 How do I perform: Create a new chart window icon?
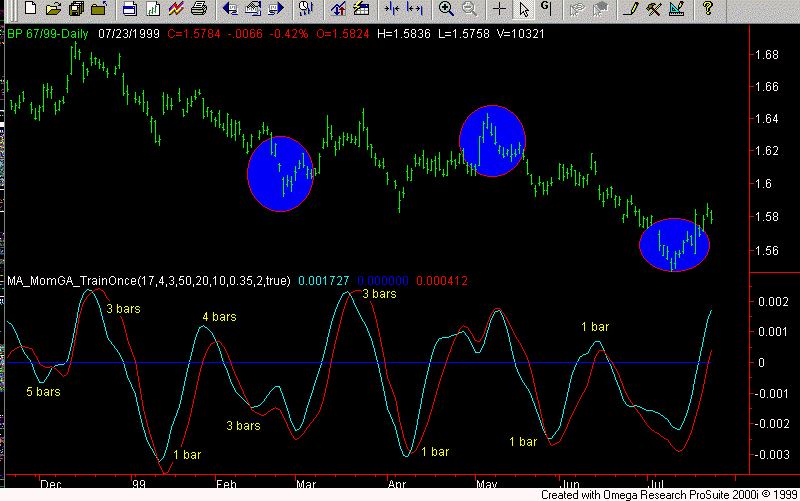153,8
